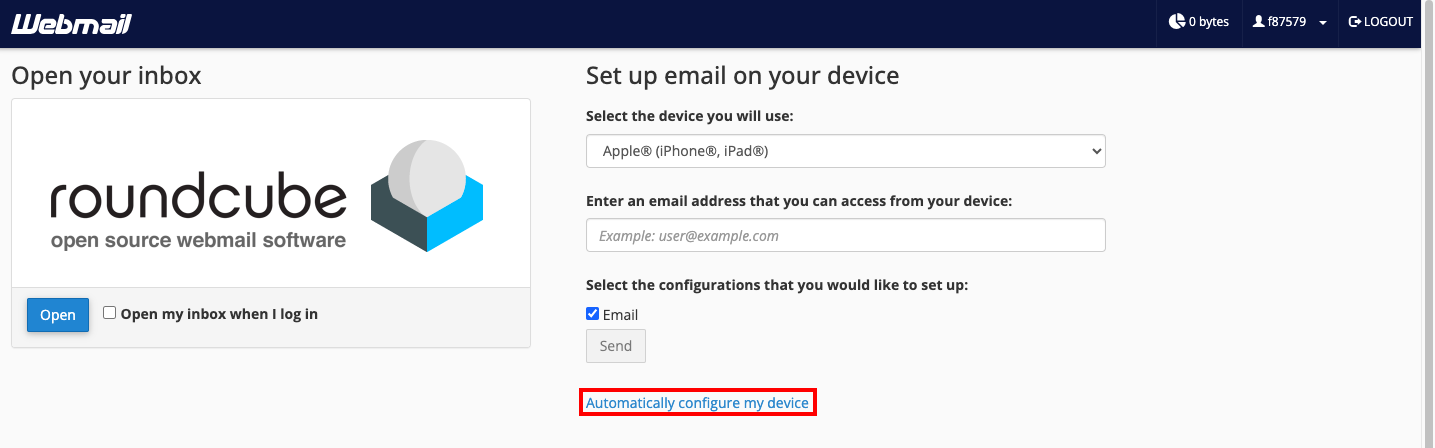Uncheck the Email configuration checkbox
Screen dimensions: 1435x448
click(592, 314)
